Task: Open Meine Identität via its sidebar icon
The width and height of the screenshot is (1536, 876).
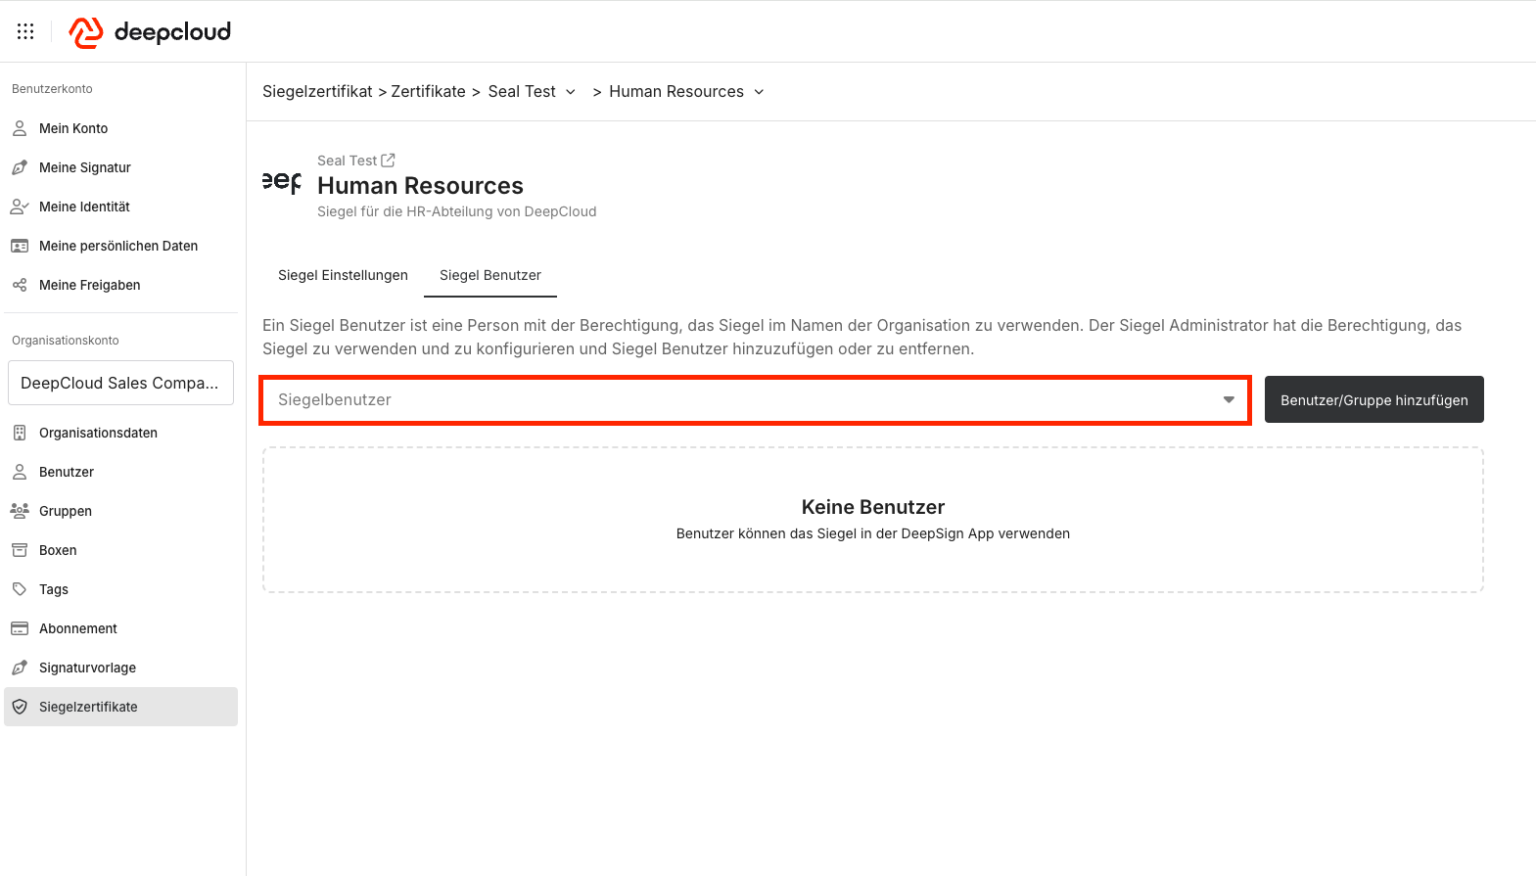Action: pos(18,206)
